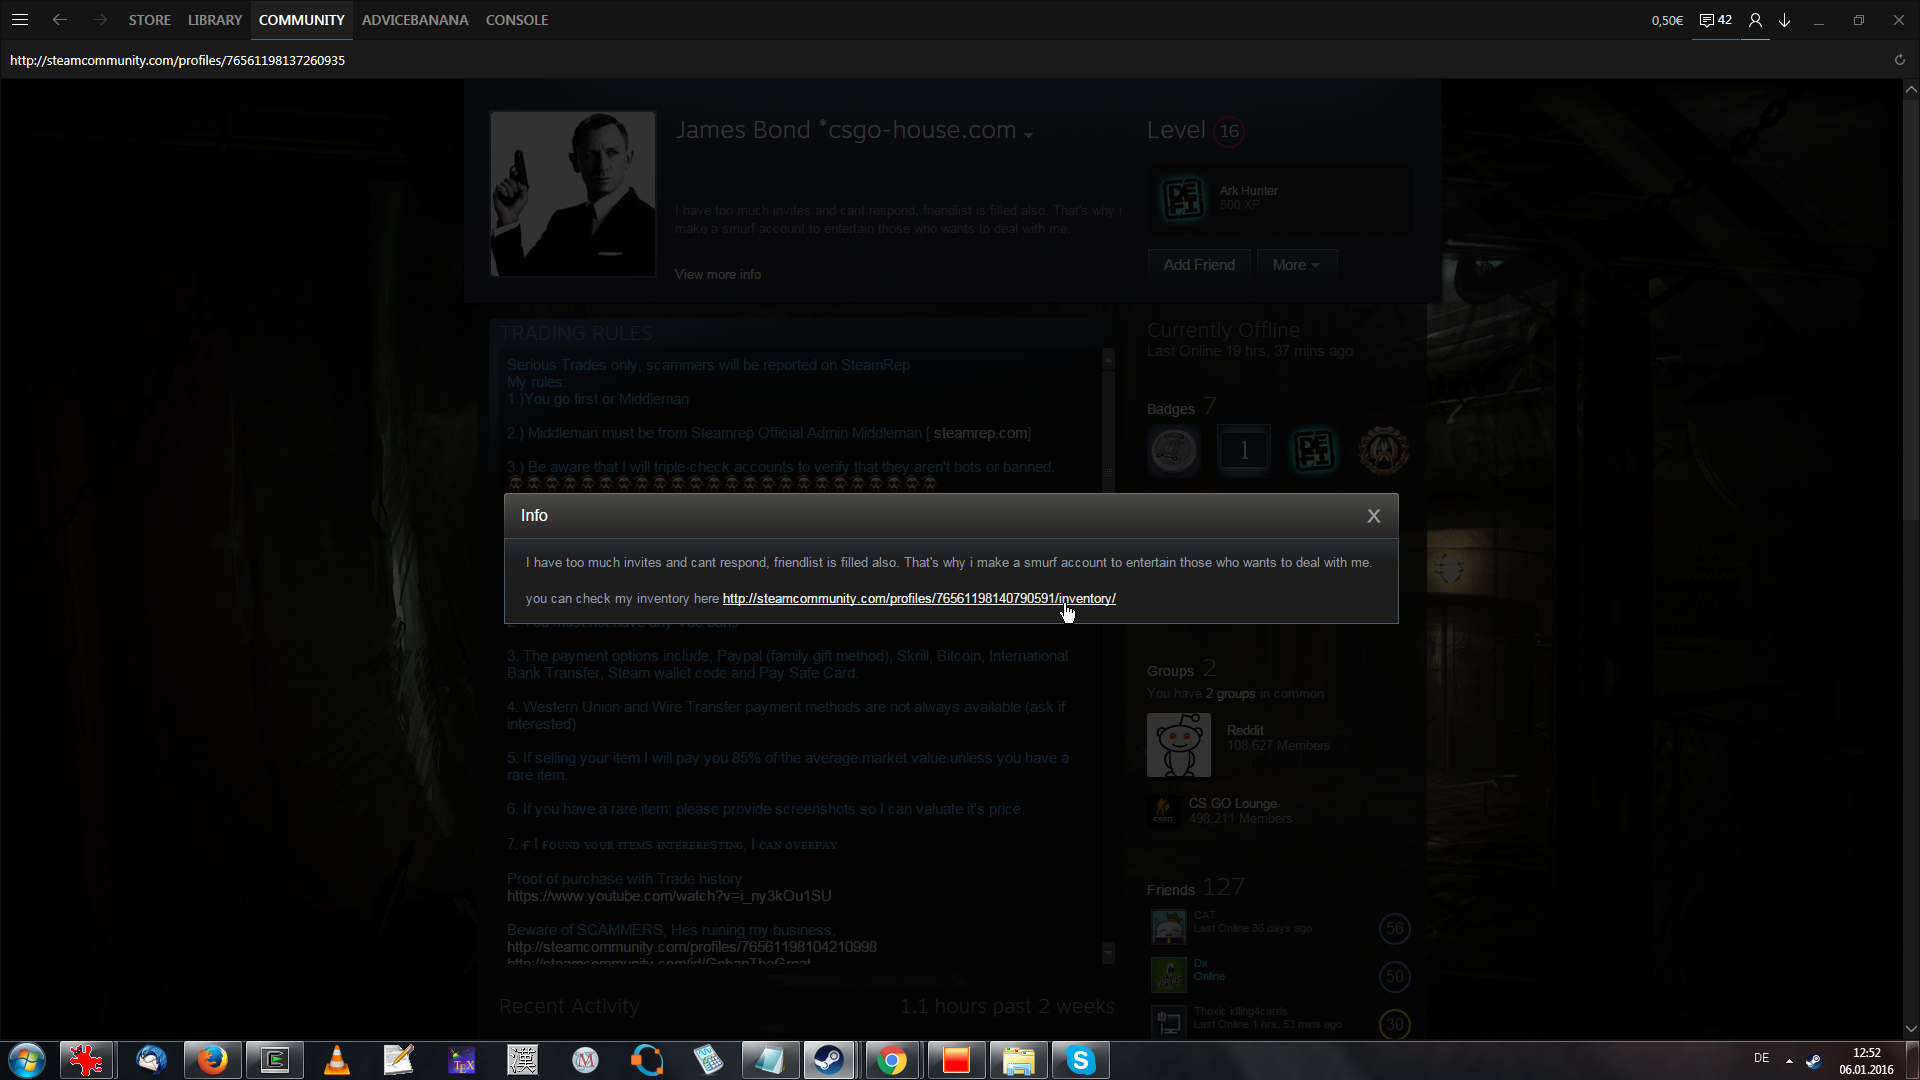
Task: Select the CONSOLE tab
Action: [516, 20]
